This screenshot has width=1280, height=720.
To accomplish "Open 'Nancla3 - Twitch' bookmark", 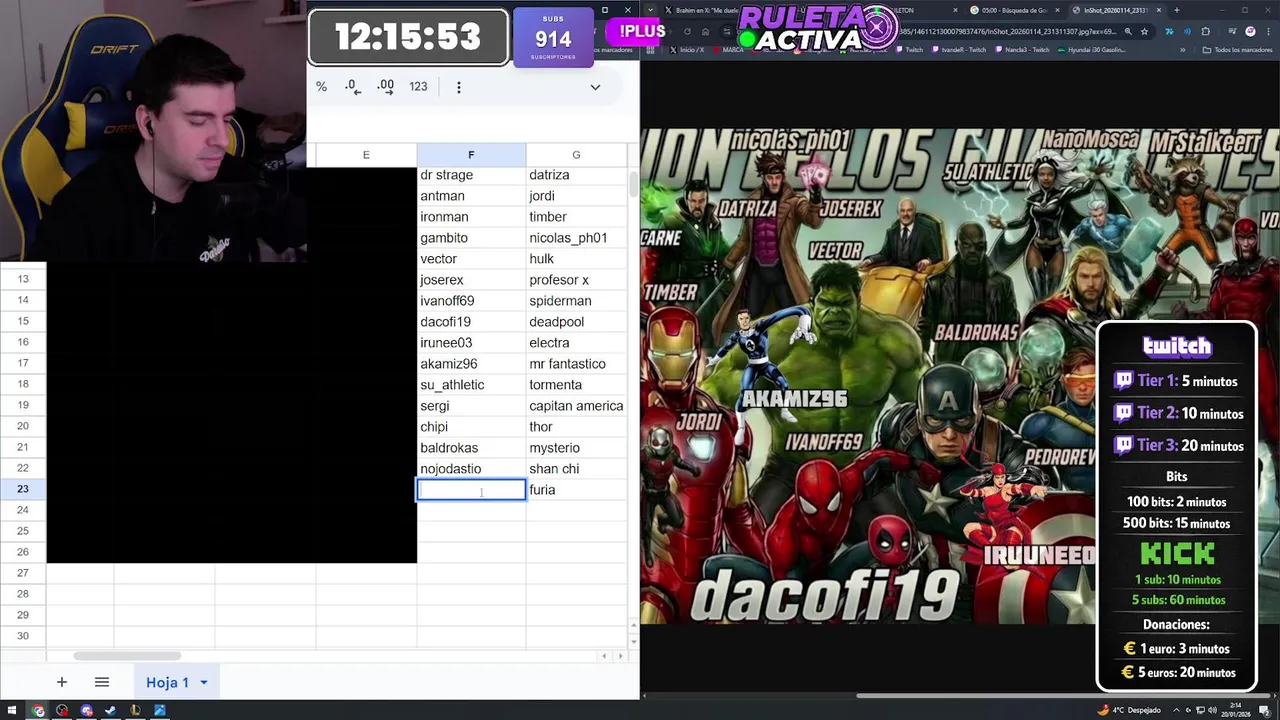I will coord(1023,50).
